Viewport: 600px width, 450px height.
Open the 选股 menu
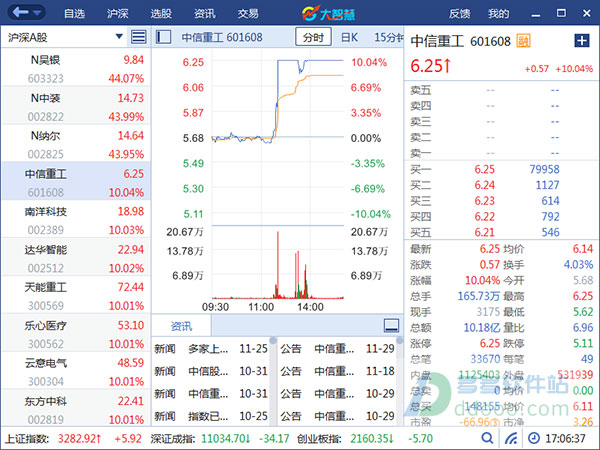tap(161, 14)
